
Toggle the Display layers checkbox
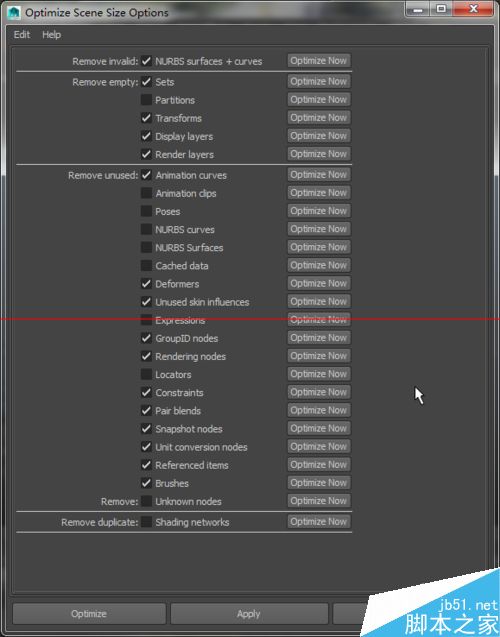point(146,136)
